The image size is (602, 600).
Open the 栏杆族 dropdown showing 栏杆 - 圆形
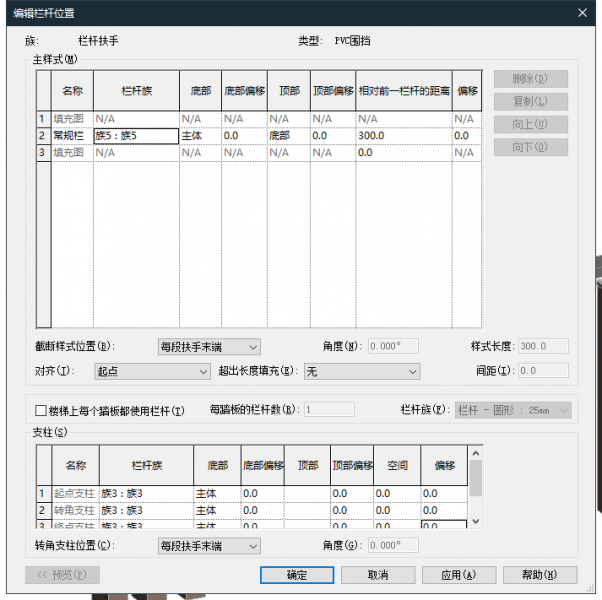pos(513,410)
